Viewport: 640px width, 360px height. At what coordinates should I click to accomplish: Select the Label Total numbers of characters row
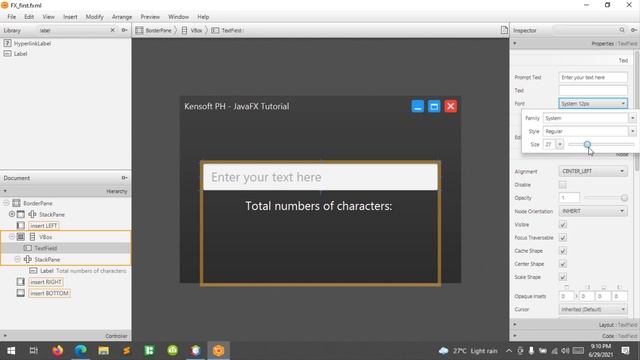click(x=78, y=271)
